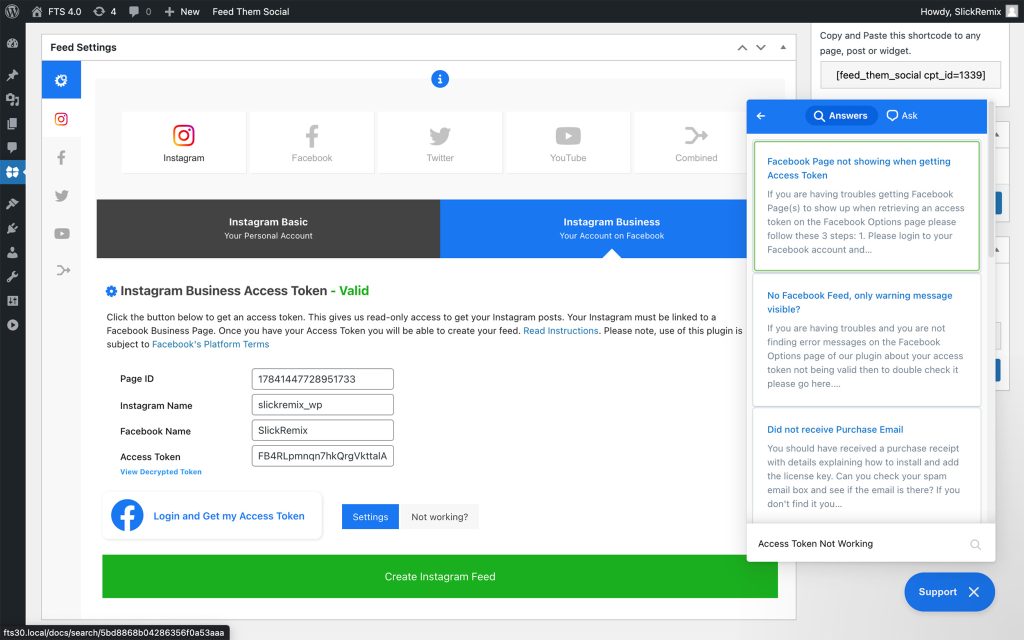Open the New content menu
1024x640 pixels.
point(182,11)
